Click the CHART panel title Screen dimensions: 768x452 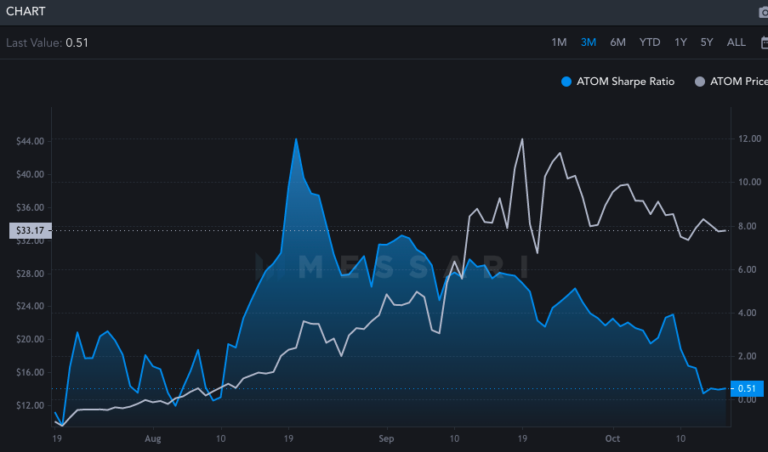pyautogui.click(x=27, y=12)
